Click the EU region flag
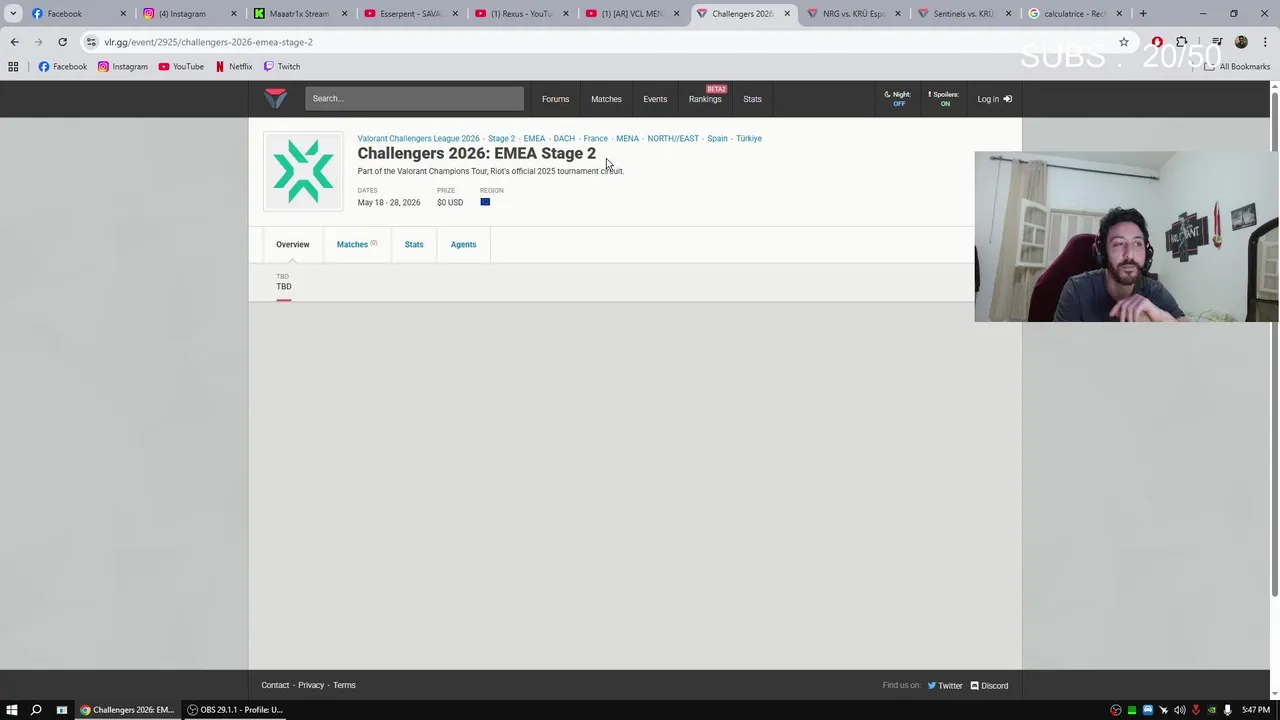 pos(485,202)
